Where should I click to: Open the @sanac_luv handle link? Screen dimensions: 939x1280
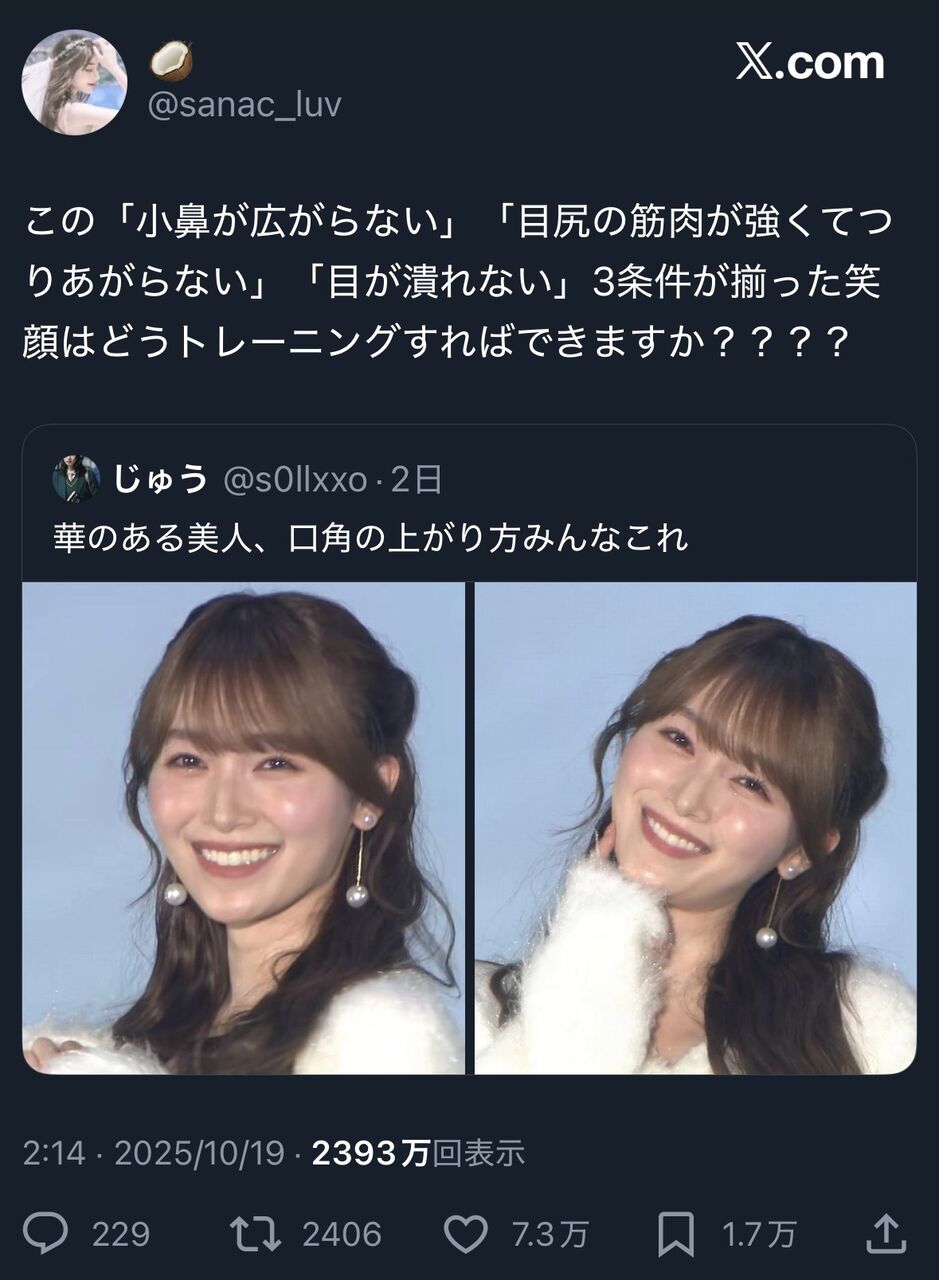click(x=245, y=104)
